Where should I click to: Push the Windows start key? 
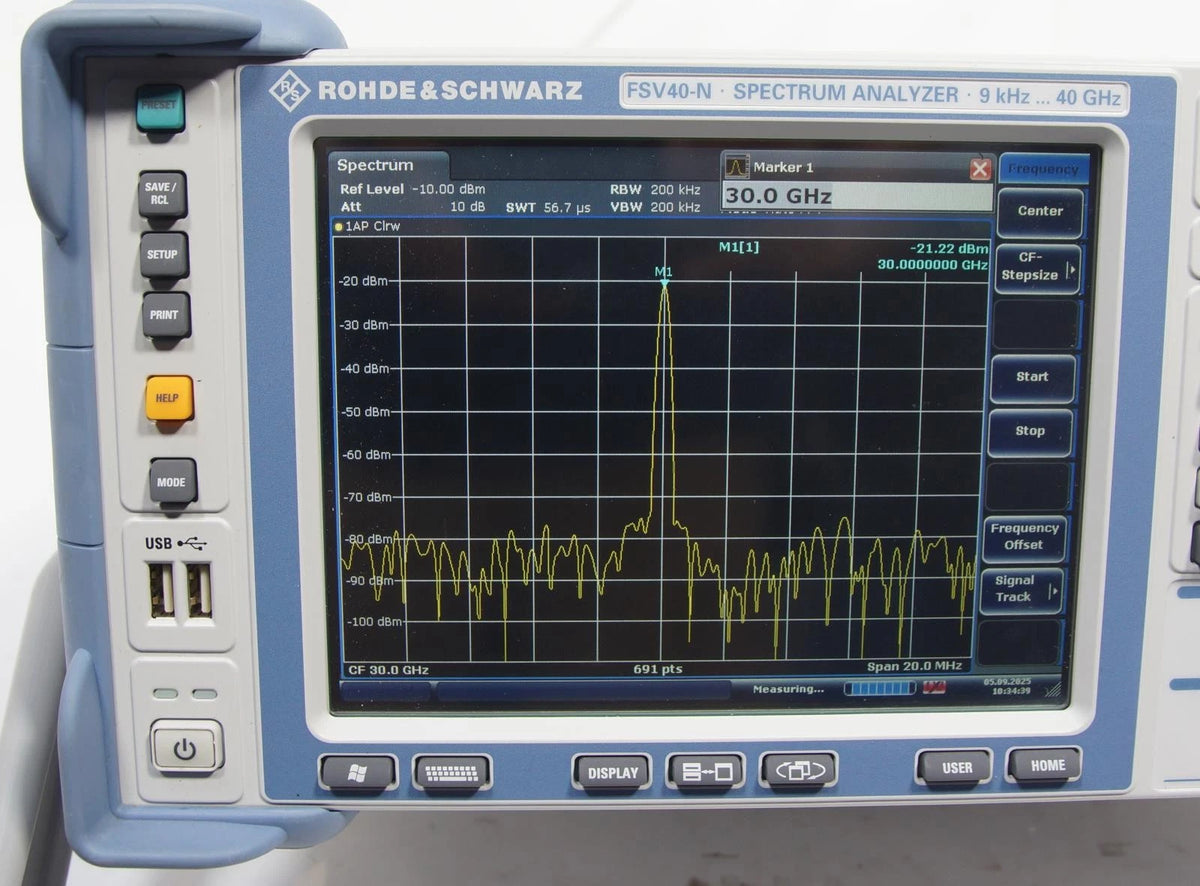[x=358, y=773]
